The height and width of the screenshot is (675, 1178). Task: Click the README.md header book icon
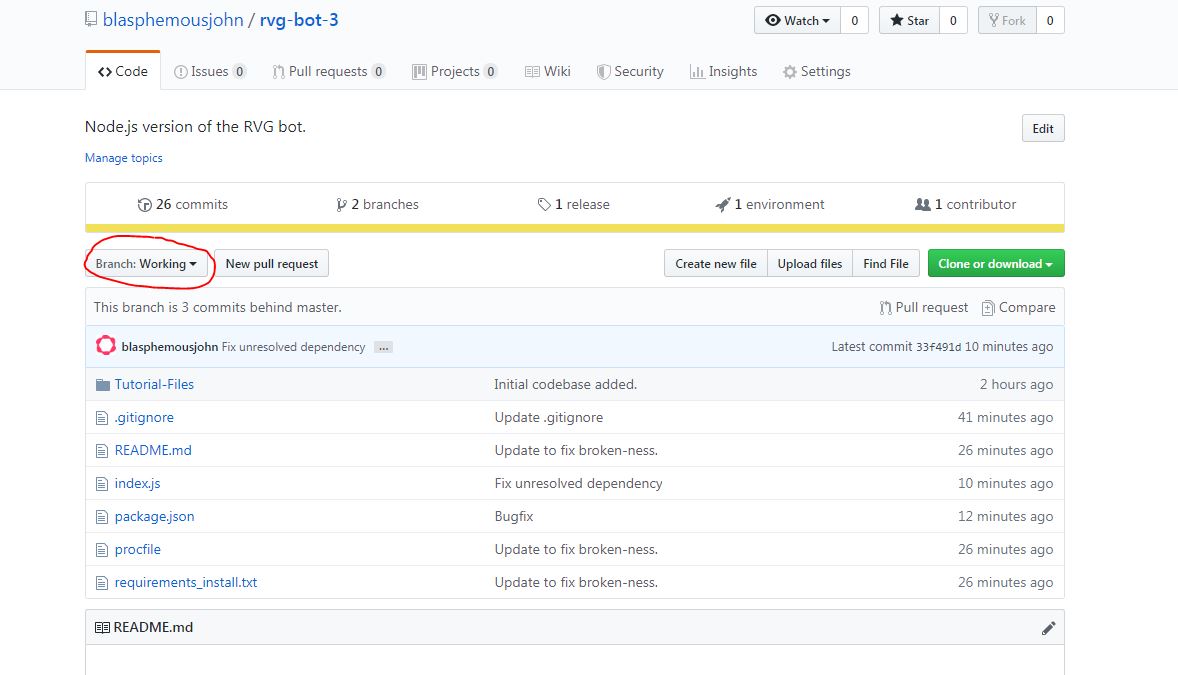102,628
